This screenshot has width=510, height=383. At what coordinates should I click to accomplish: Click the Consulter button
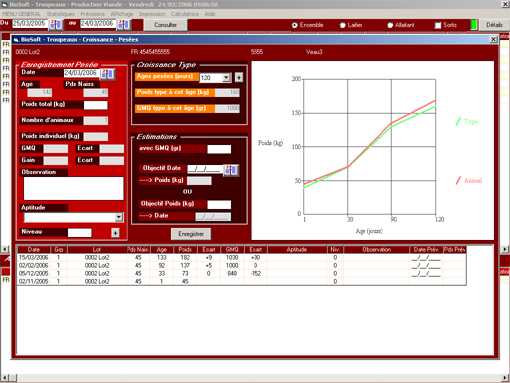[166, 25]
